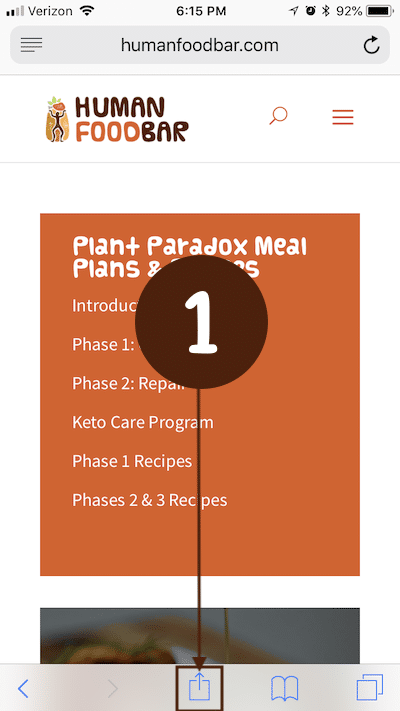Tap the food photo thumbnail
This screenshot has width=400, height=711.
pos(200,636)
